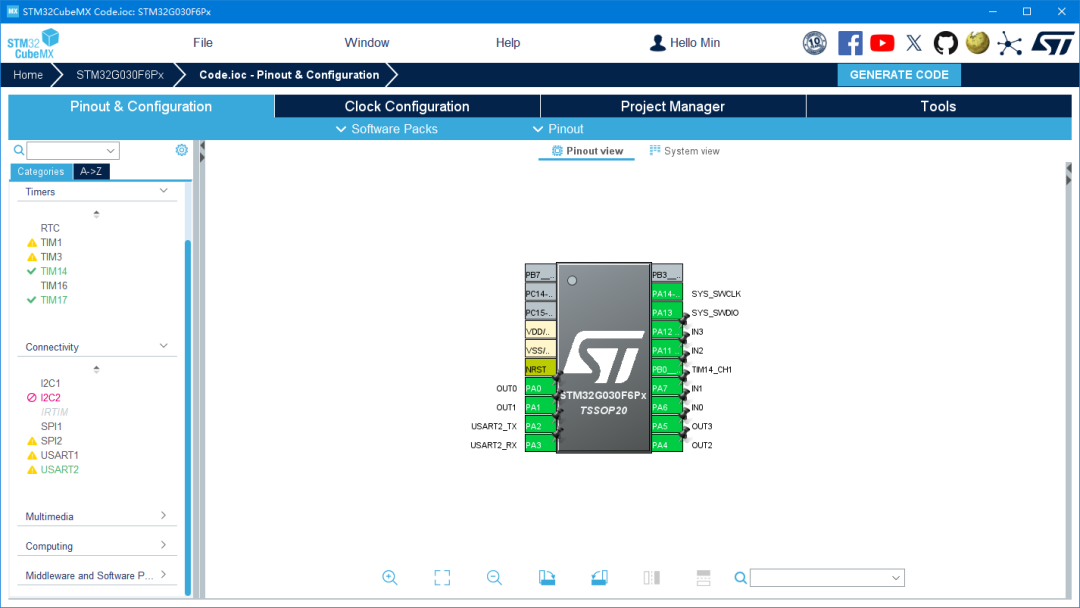
Task: Open the Software Packs dropdown
Action: click(386, 129)
